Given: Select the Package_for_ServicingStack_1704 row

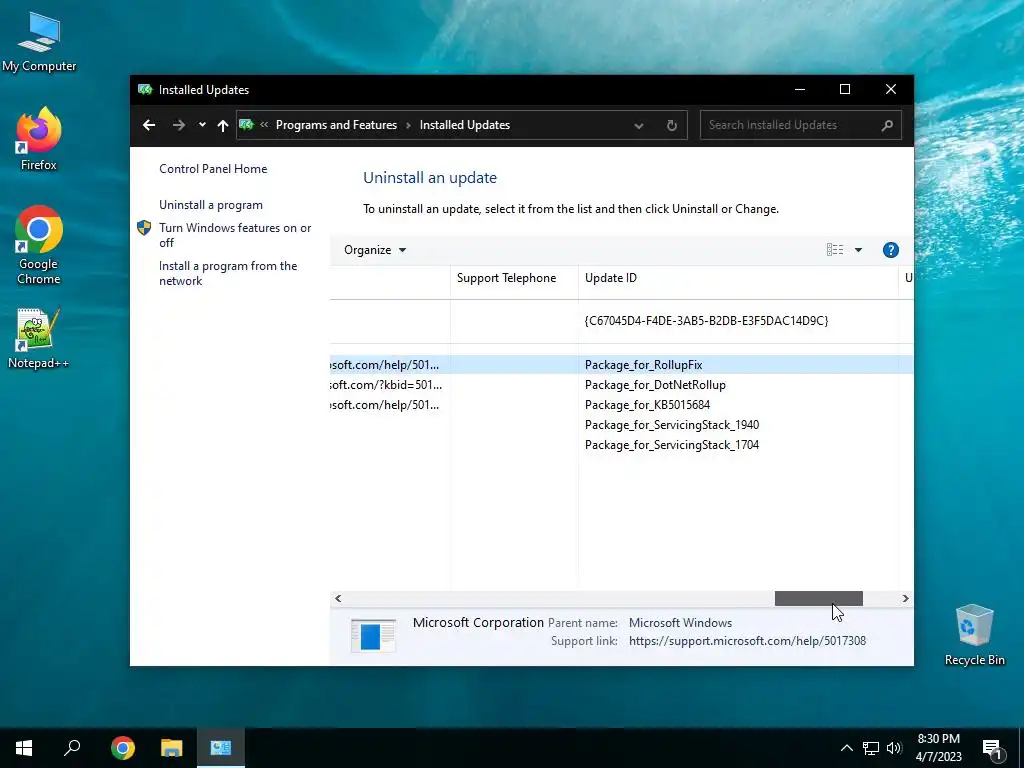Looking at the screenshot, I should (621, 445).
